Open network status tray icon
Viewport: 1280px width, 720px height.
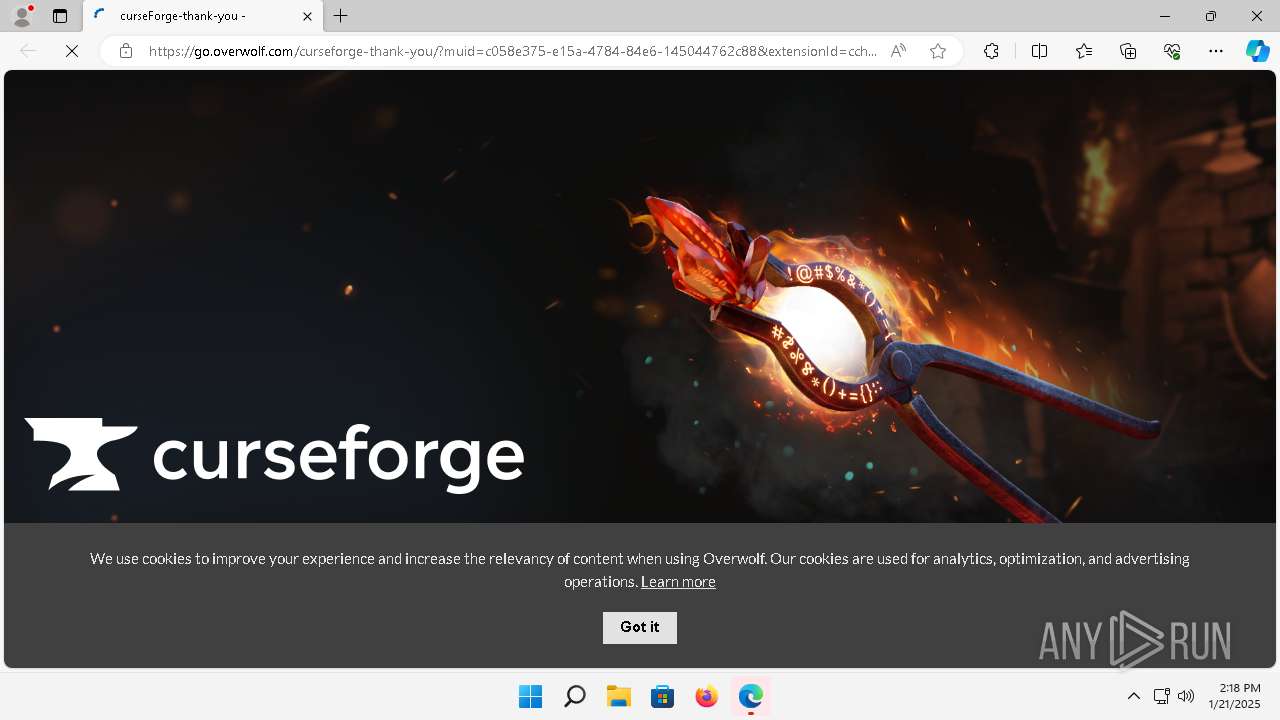click(1161, 696)
